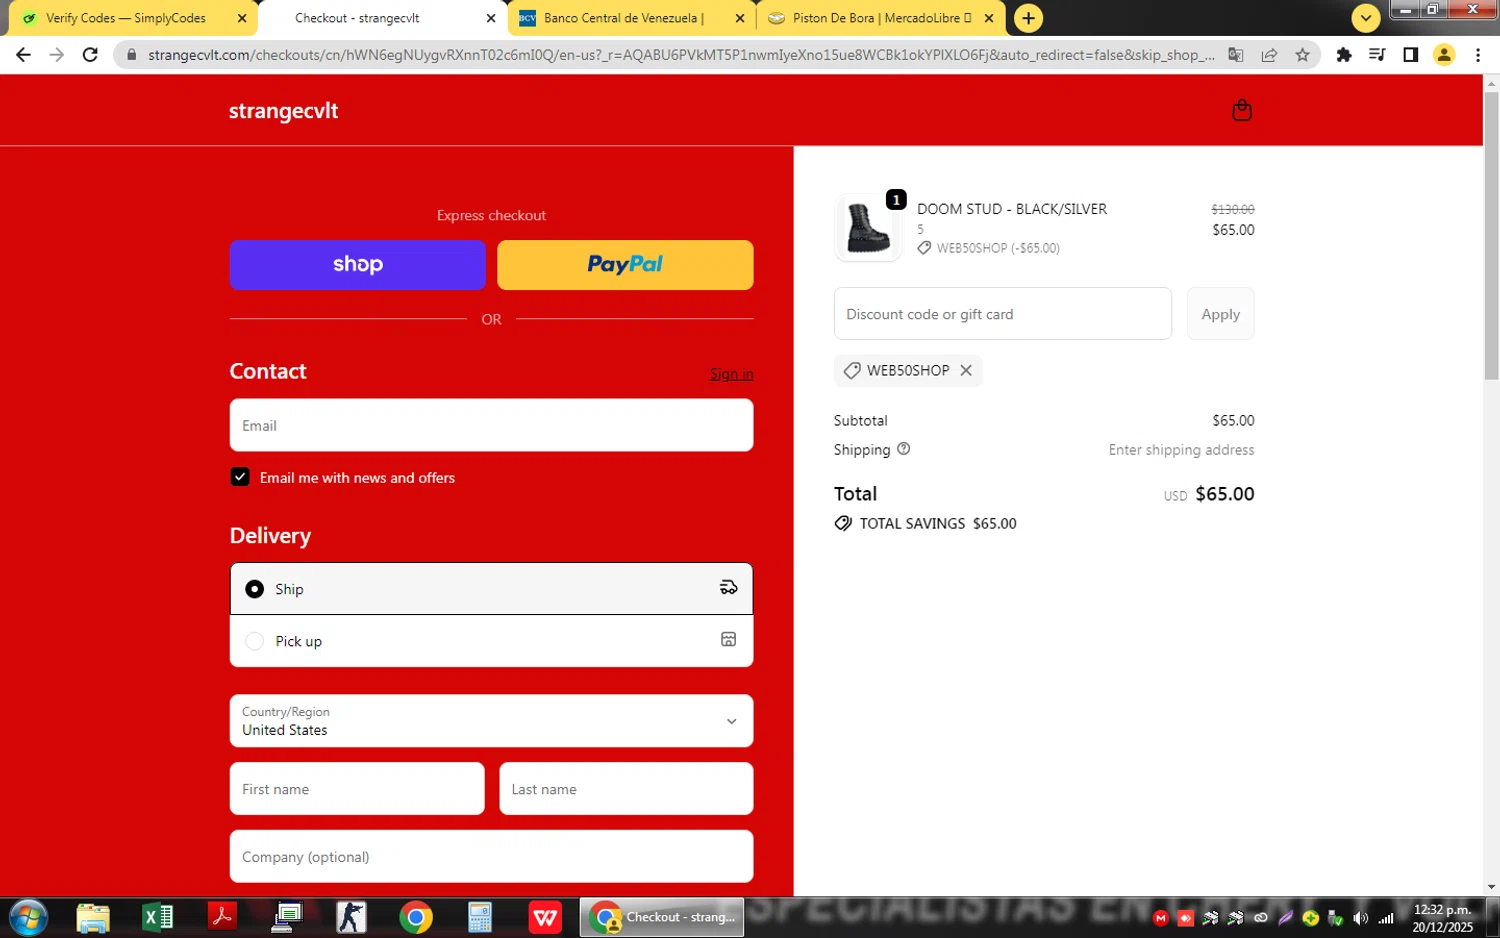
Task: Click the Sign in link
Action: pos(732,374)
